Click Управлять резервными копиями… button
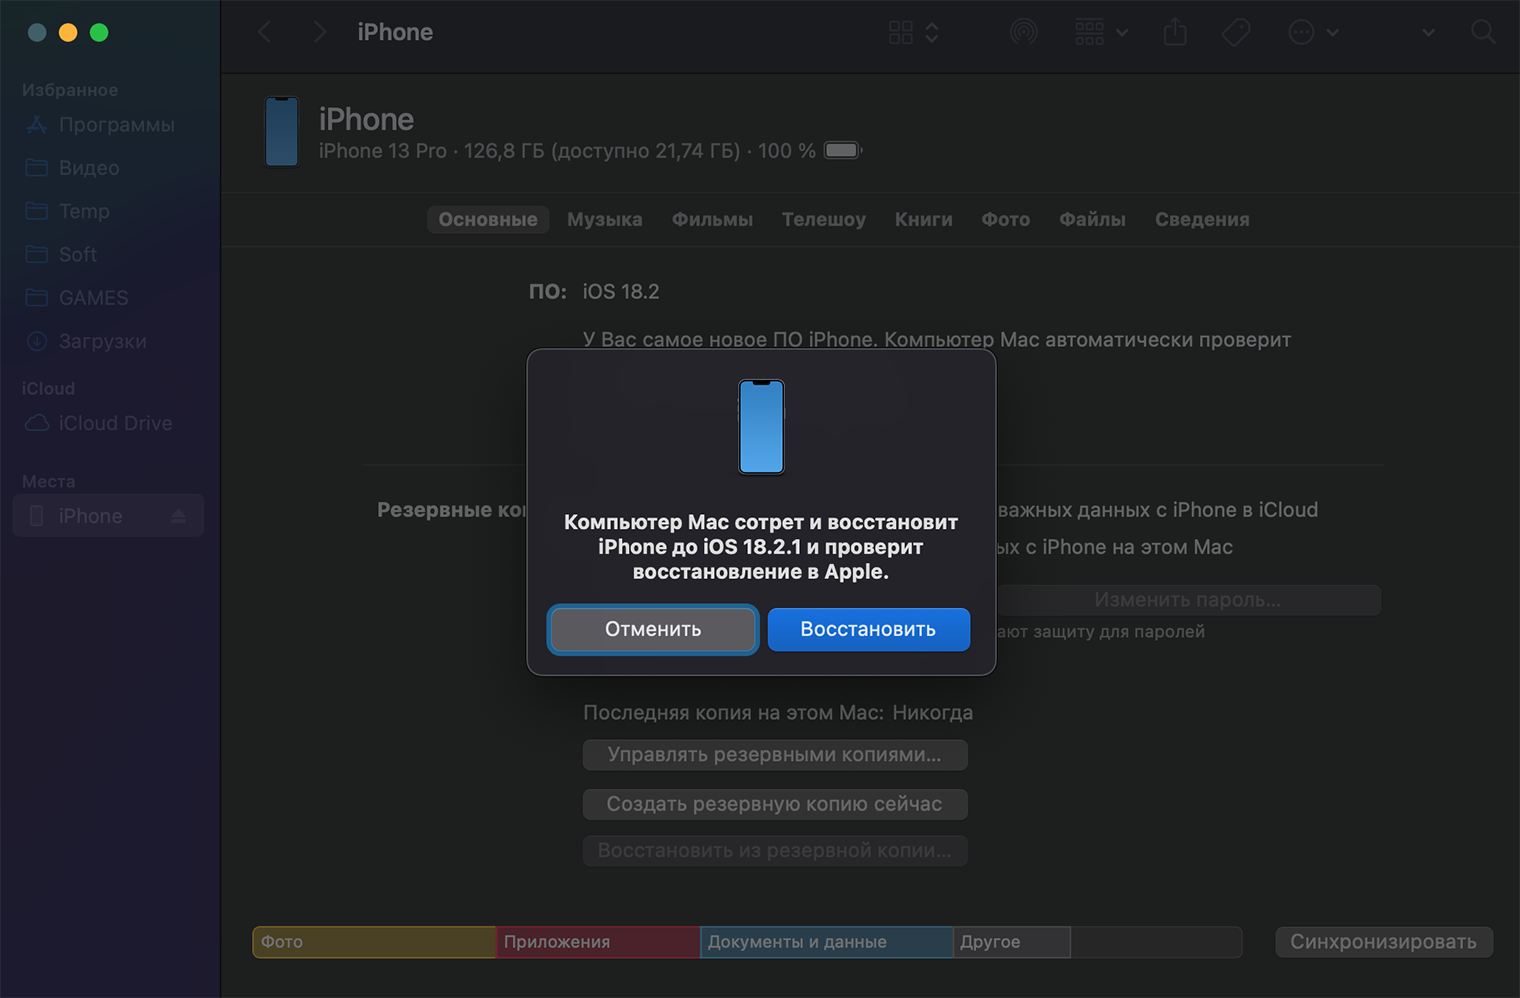 [x=775, y=755]
